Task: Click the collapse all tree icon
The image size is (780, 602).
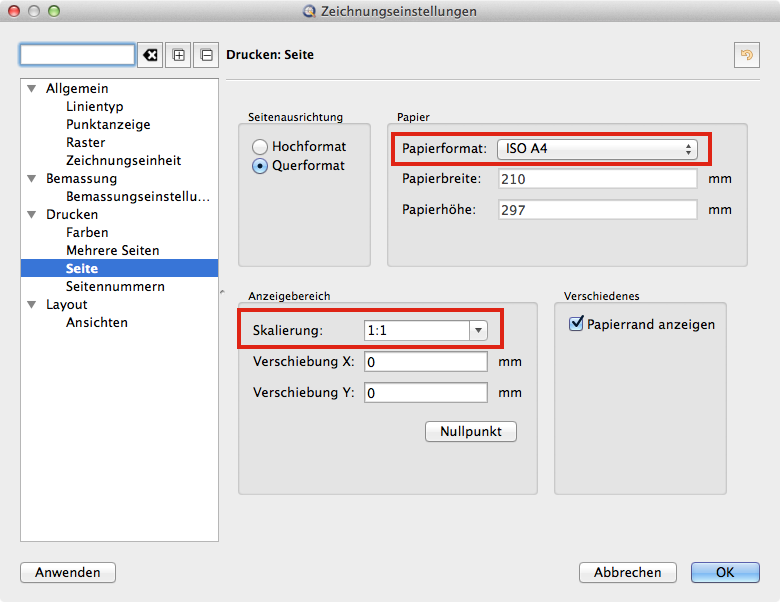Action: pos(205,55)
